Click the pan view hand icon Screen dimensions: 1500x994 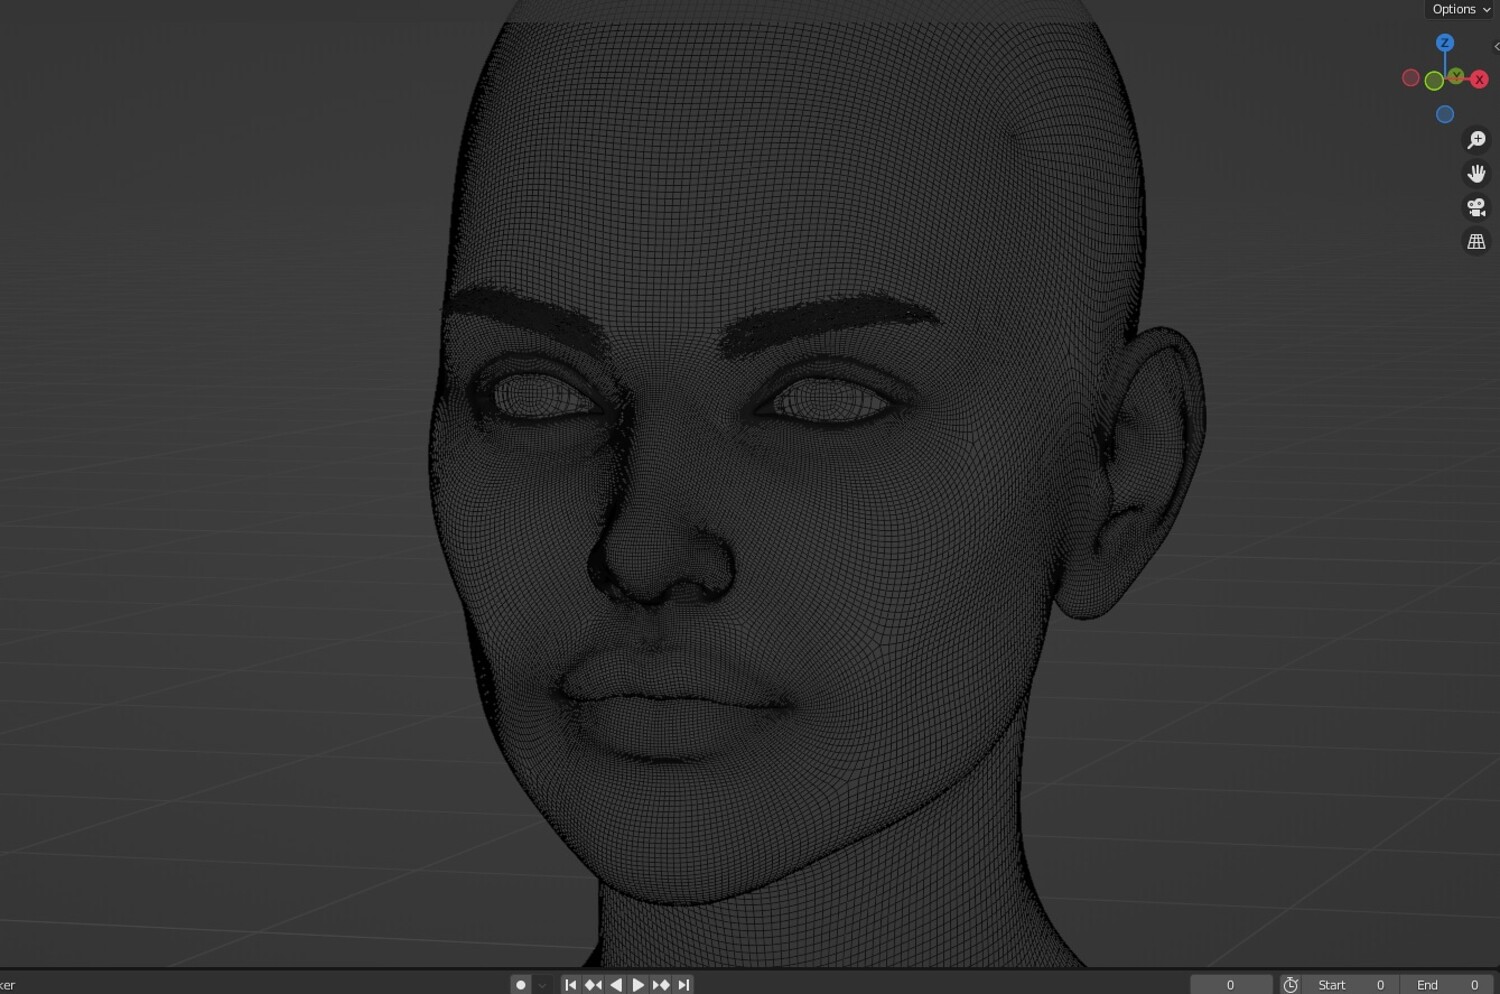pyautogui.click(x=1476, y=174)
